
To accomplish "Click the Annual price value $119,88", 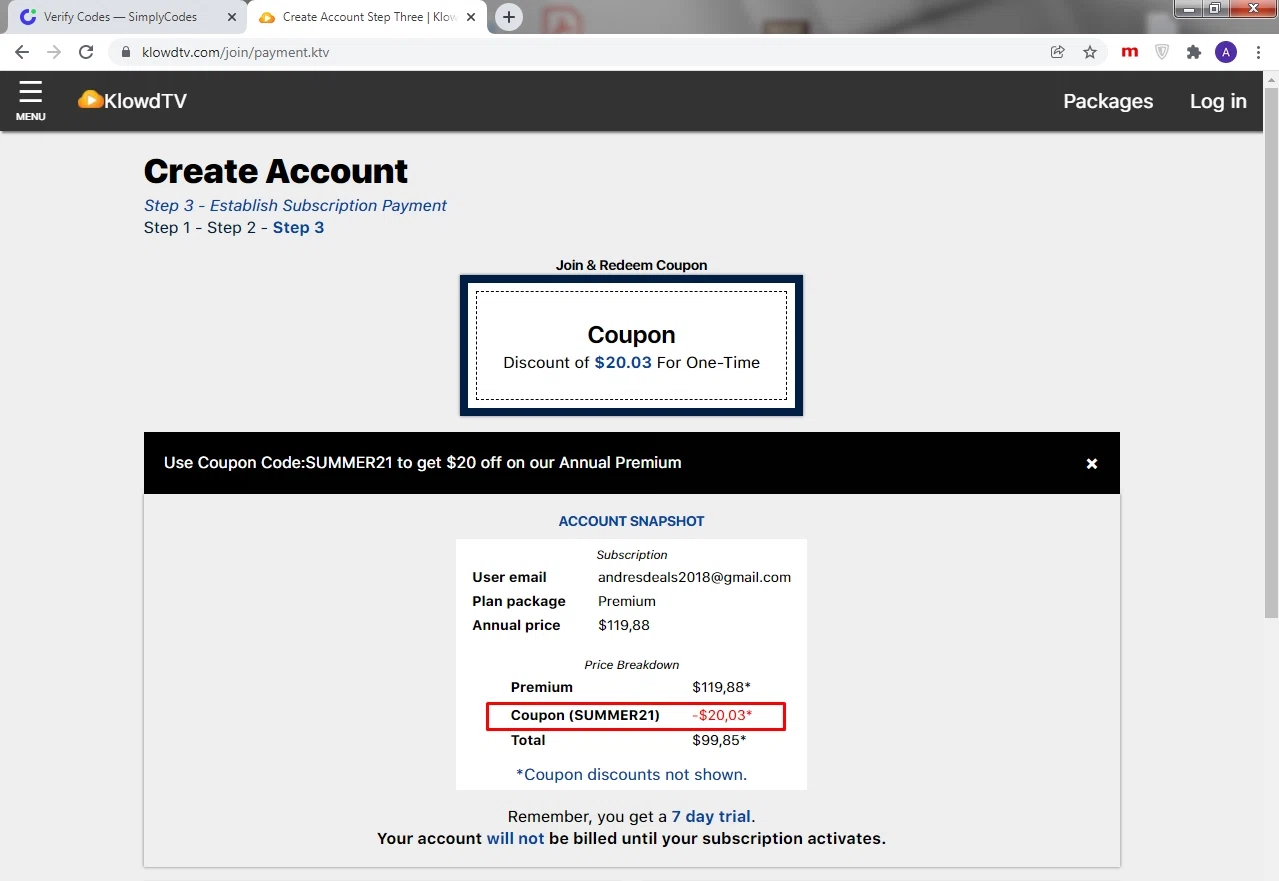I will (624, 625).
